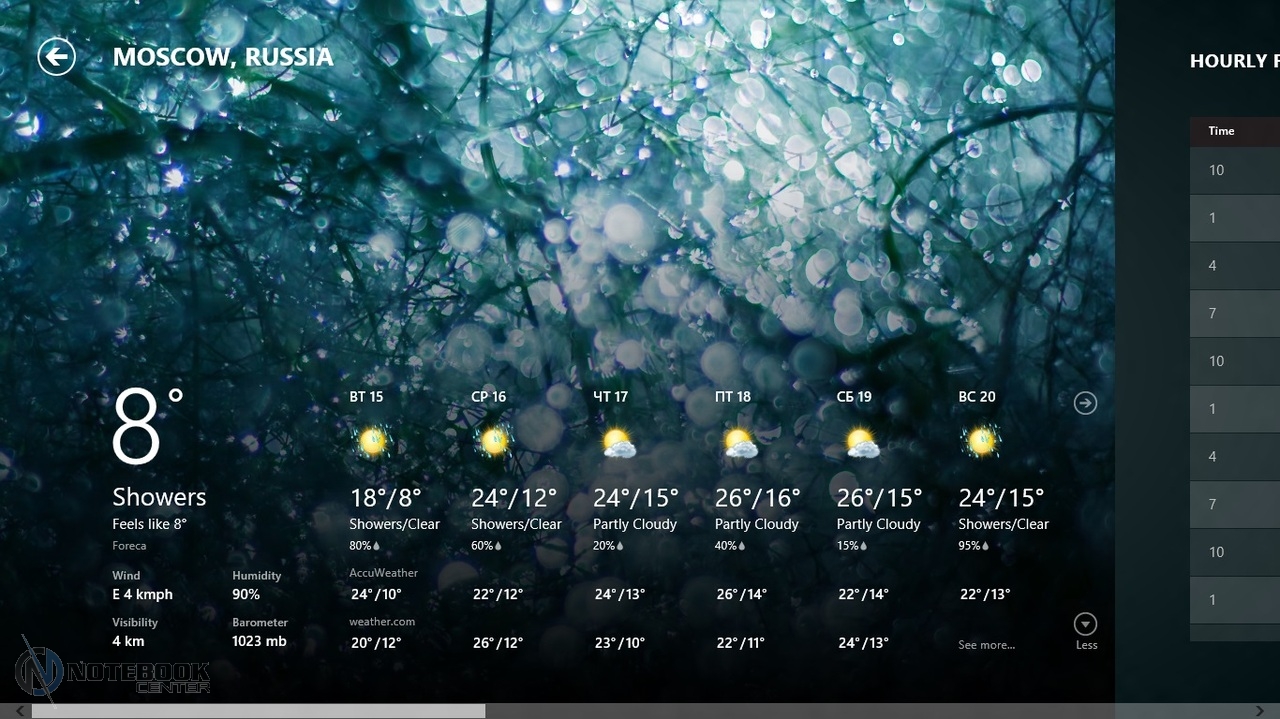Select the ВТ 15 day header
1280x719 pixels.
366,397
